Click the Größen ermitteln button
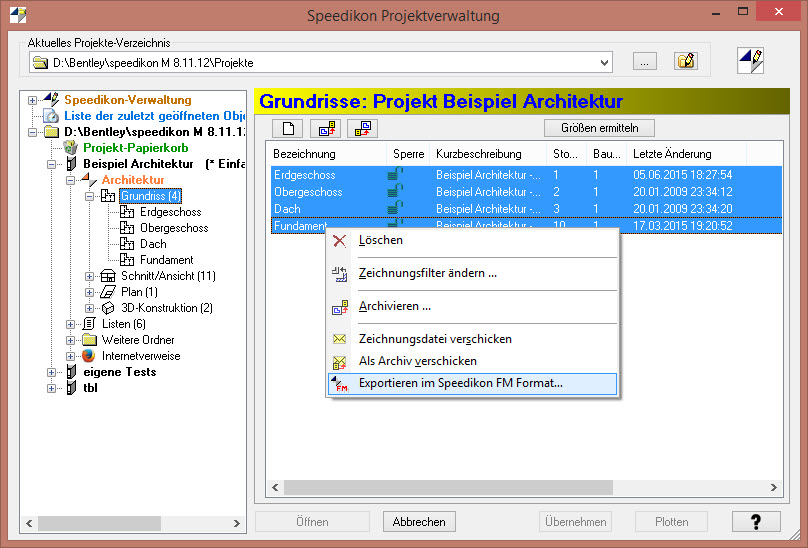 [599, 128]
